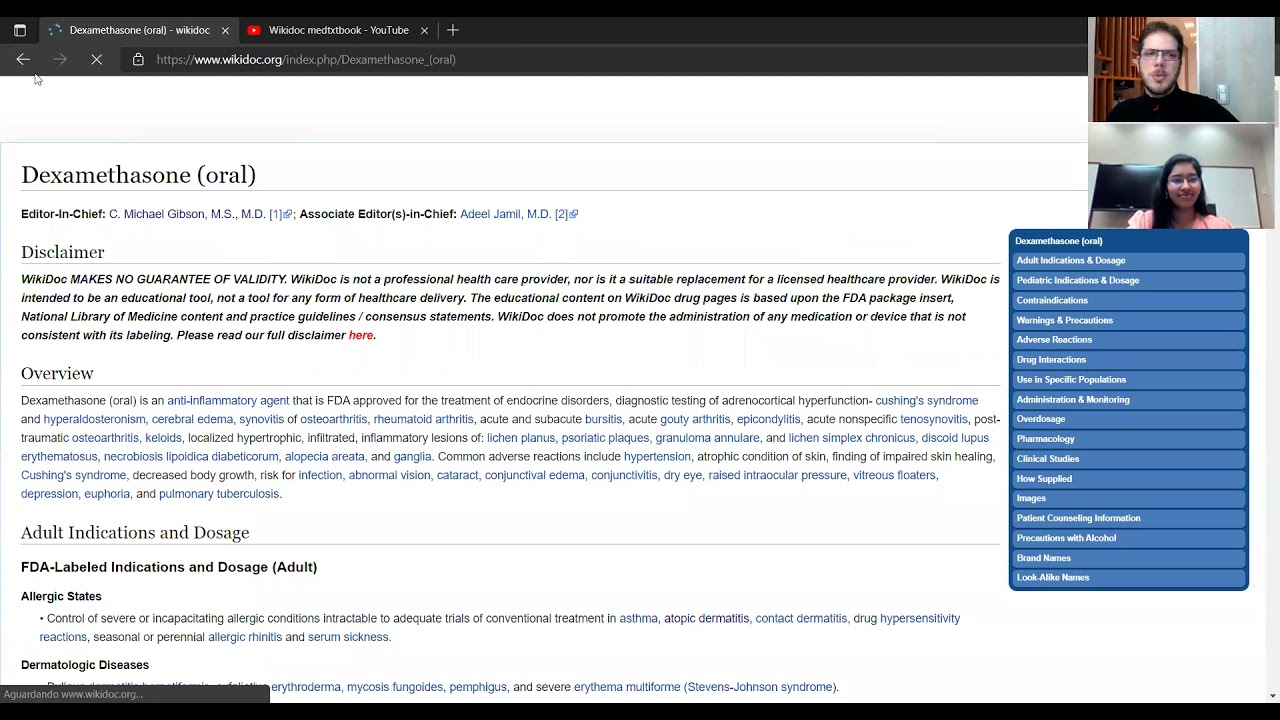Jump to Drug Interactions in sidebar
Screen dimensions: 1280x720
(x=1128, y=360)
